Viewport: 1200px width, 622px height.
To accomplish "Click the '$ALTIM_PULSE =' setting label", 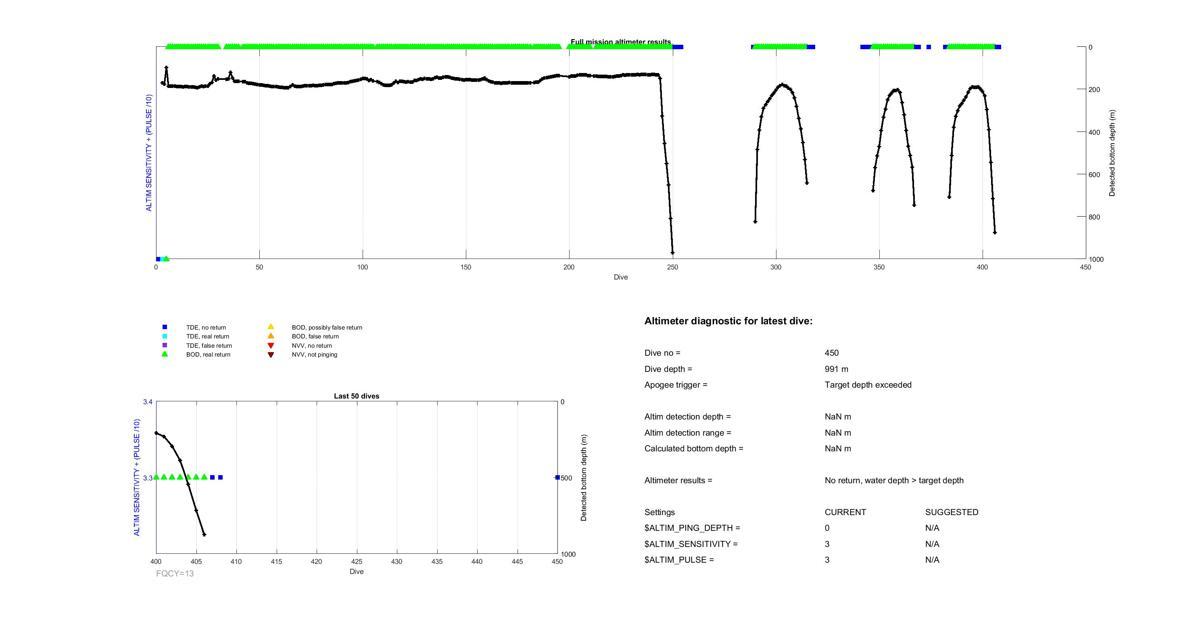I will (680, 560).
